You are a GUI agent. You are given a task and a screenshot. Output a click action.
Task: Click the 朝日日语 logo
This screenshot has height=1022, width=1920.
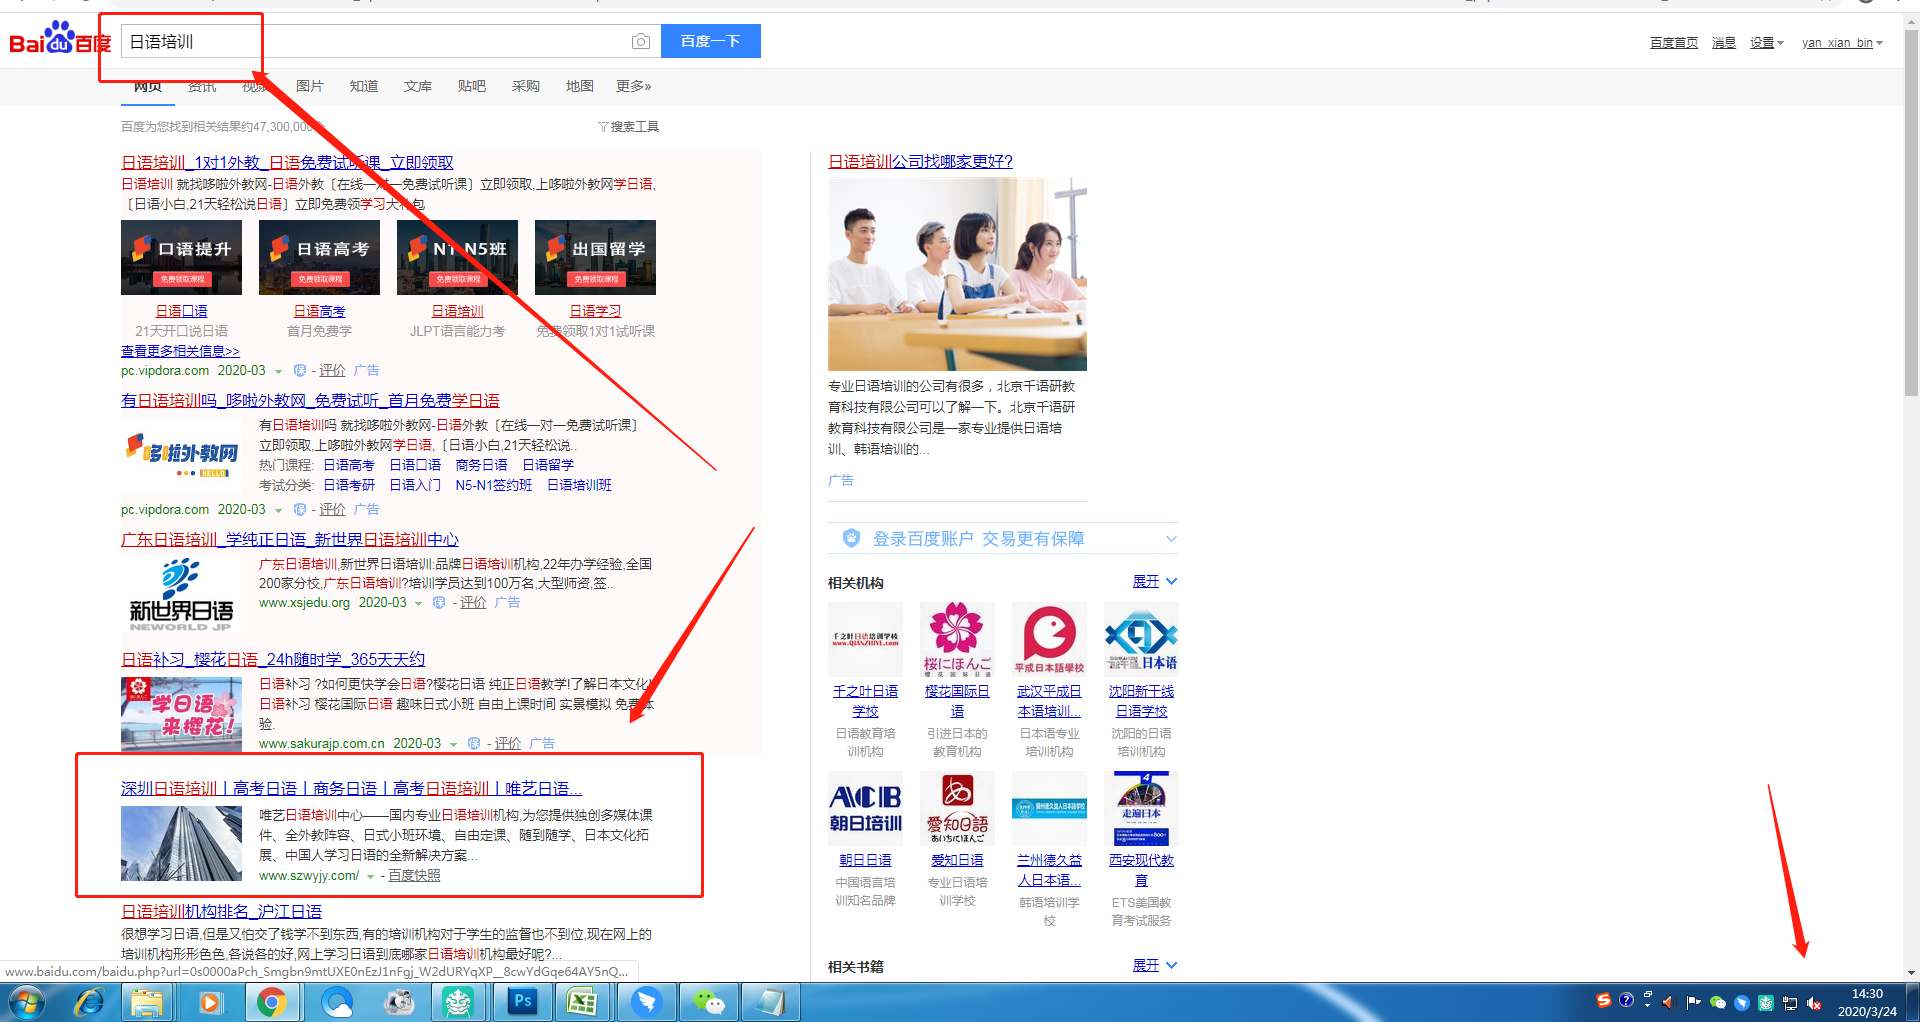point(865,808)
